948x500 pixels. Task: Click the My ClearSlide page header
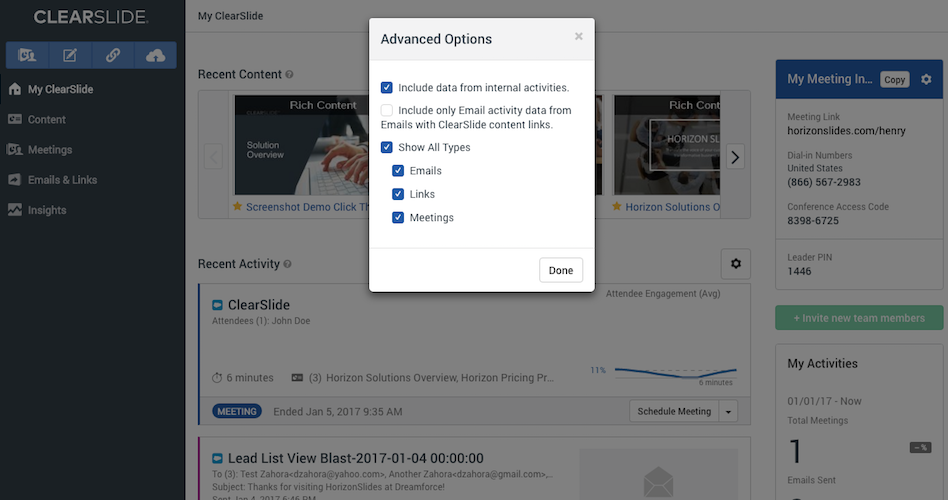[x=230, y=16]
